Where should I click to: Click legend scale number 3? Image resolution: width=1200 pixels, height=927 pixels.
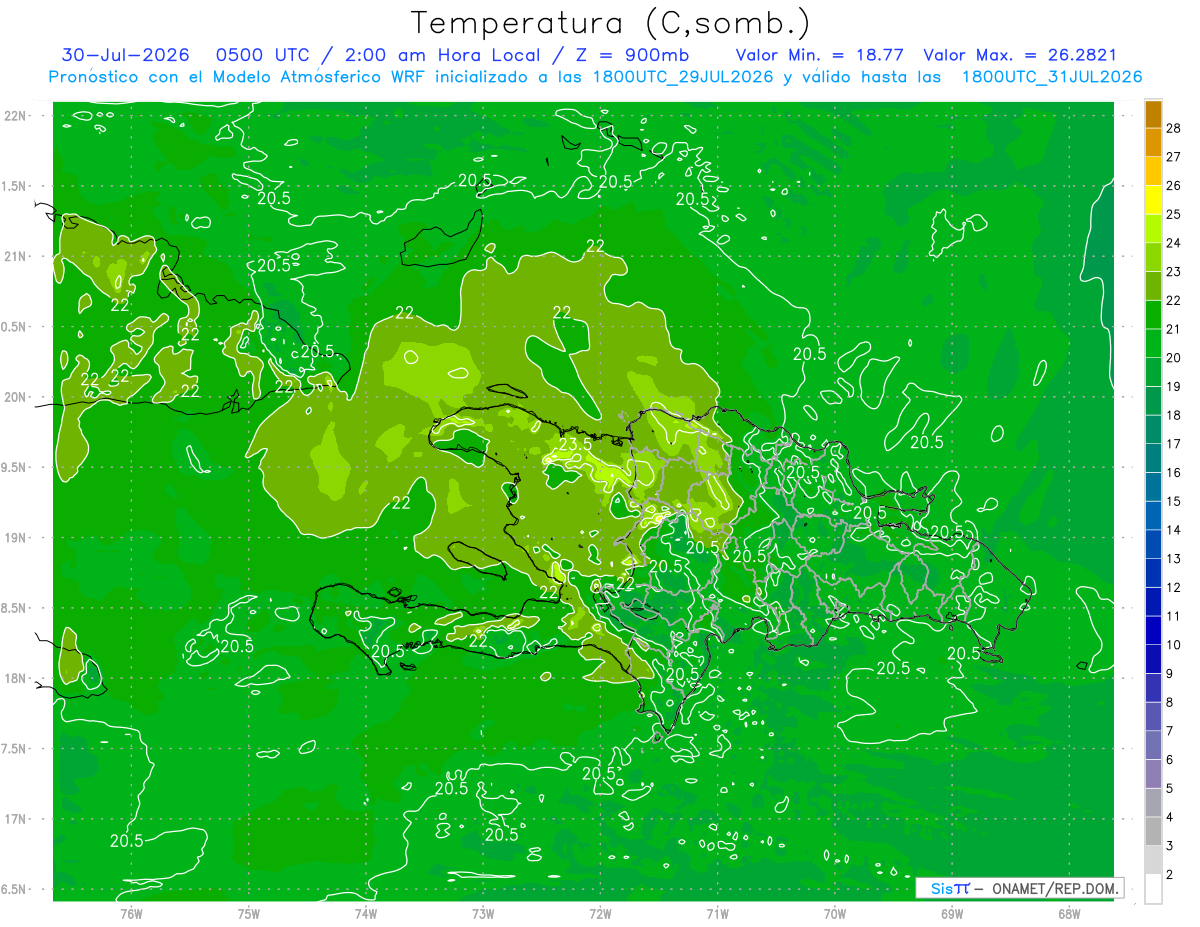(1170, 846)
